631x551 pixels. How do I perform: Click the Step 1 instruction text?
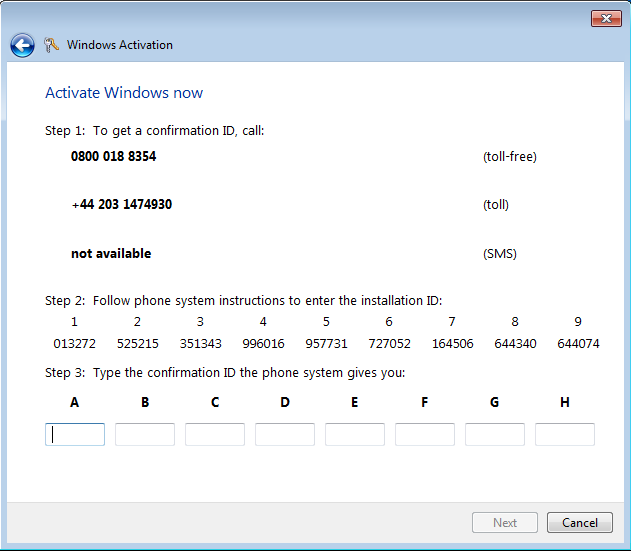point(155,131)
